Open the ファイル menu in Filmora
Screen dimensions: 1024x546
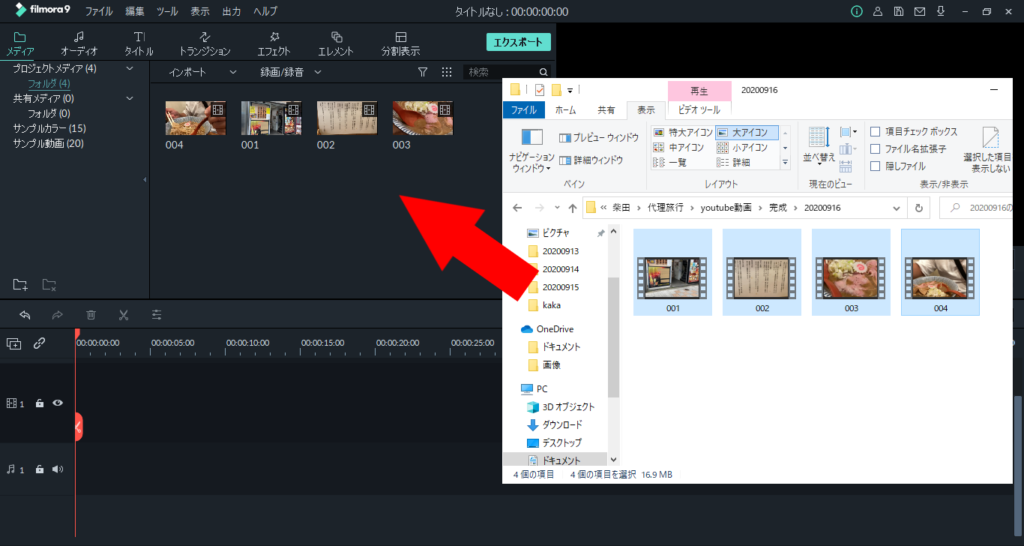pos(98,11)
